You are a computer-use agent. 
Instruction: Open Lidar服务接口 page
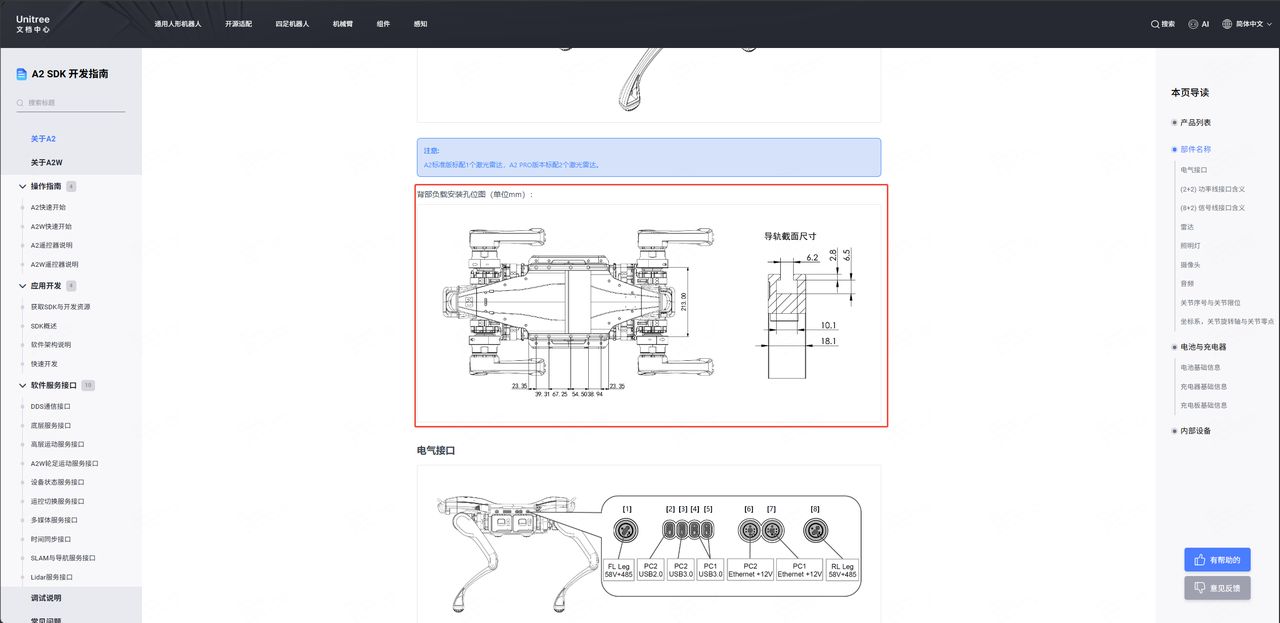point(52,577)
